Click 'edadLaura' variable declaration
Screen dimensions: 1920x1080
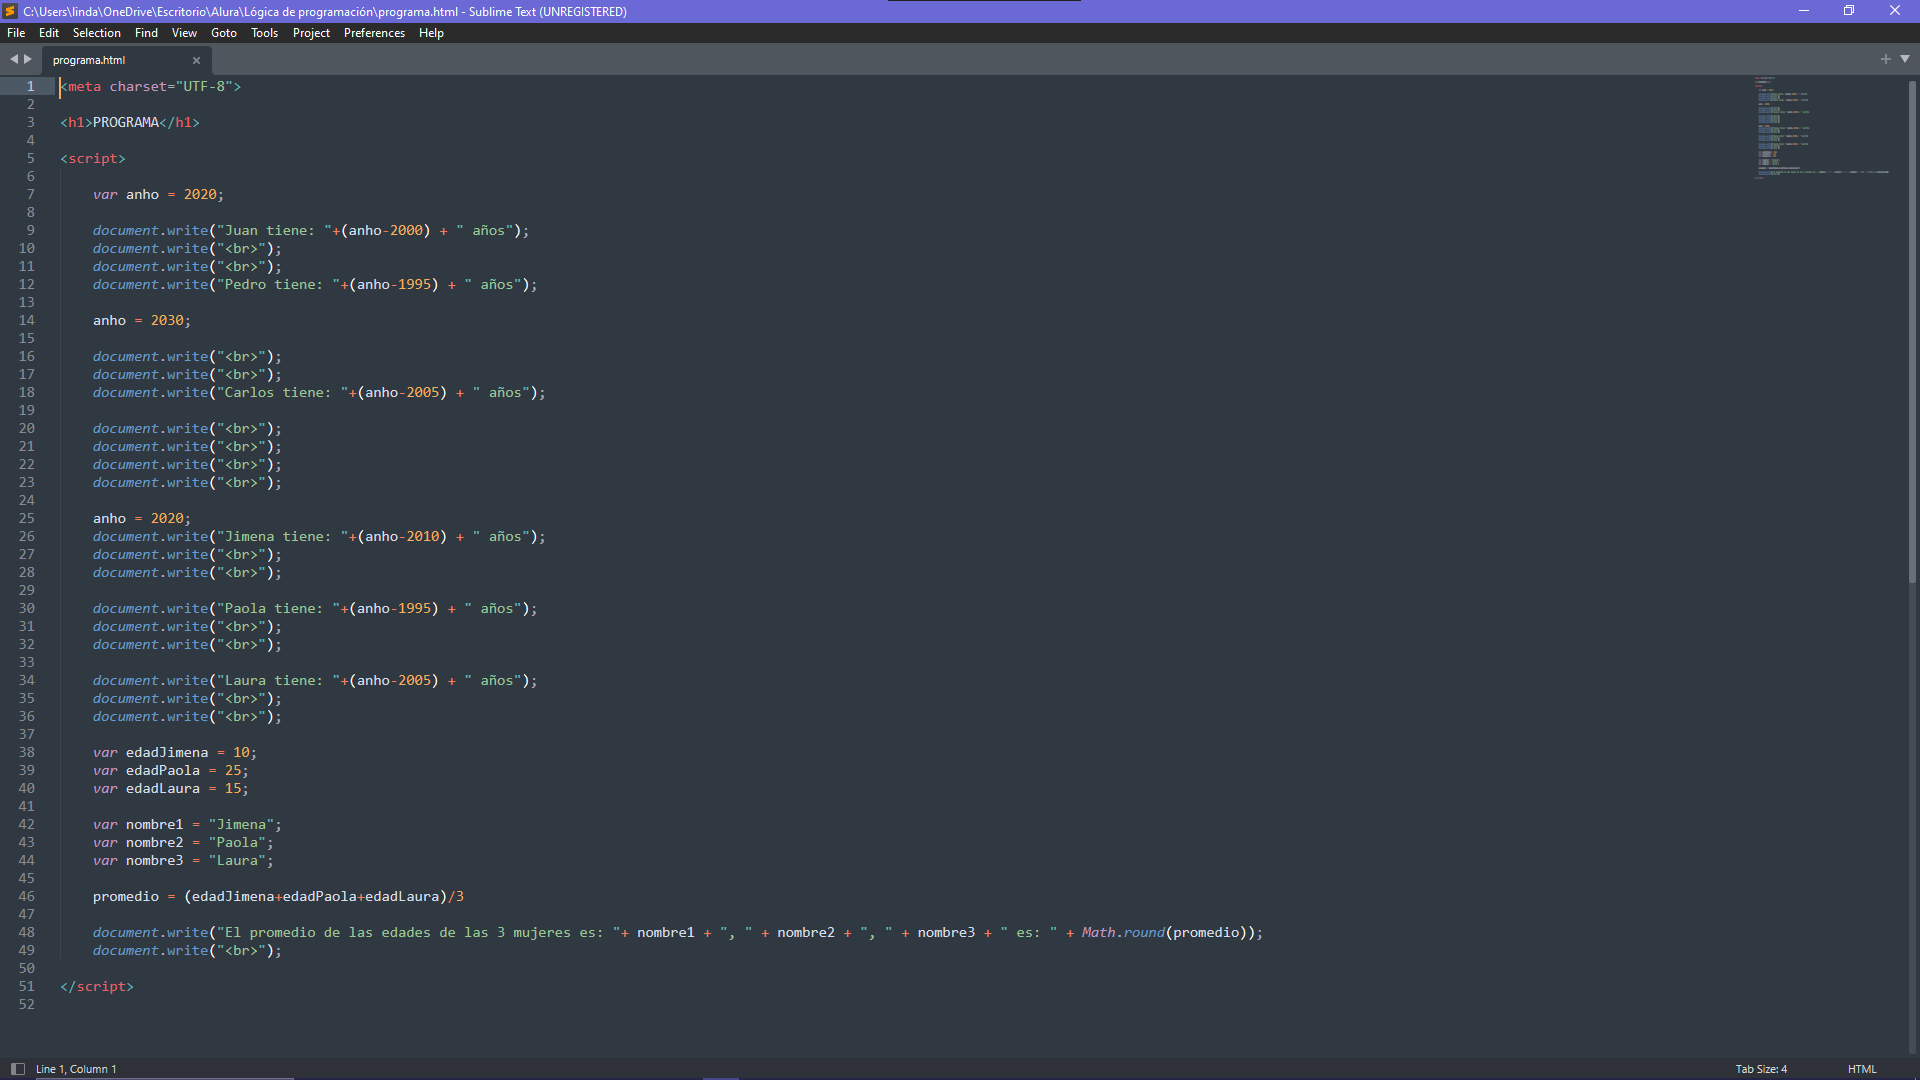click(170, 788)
